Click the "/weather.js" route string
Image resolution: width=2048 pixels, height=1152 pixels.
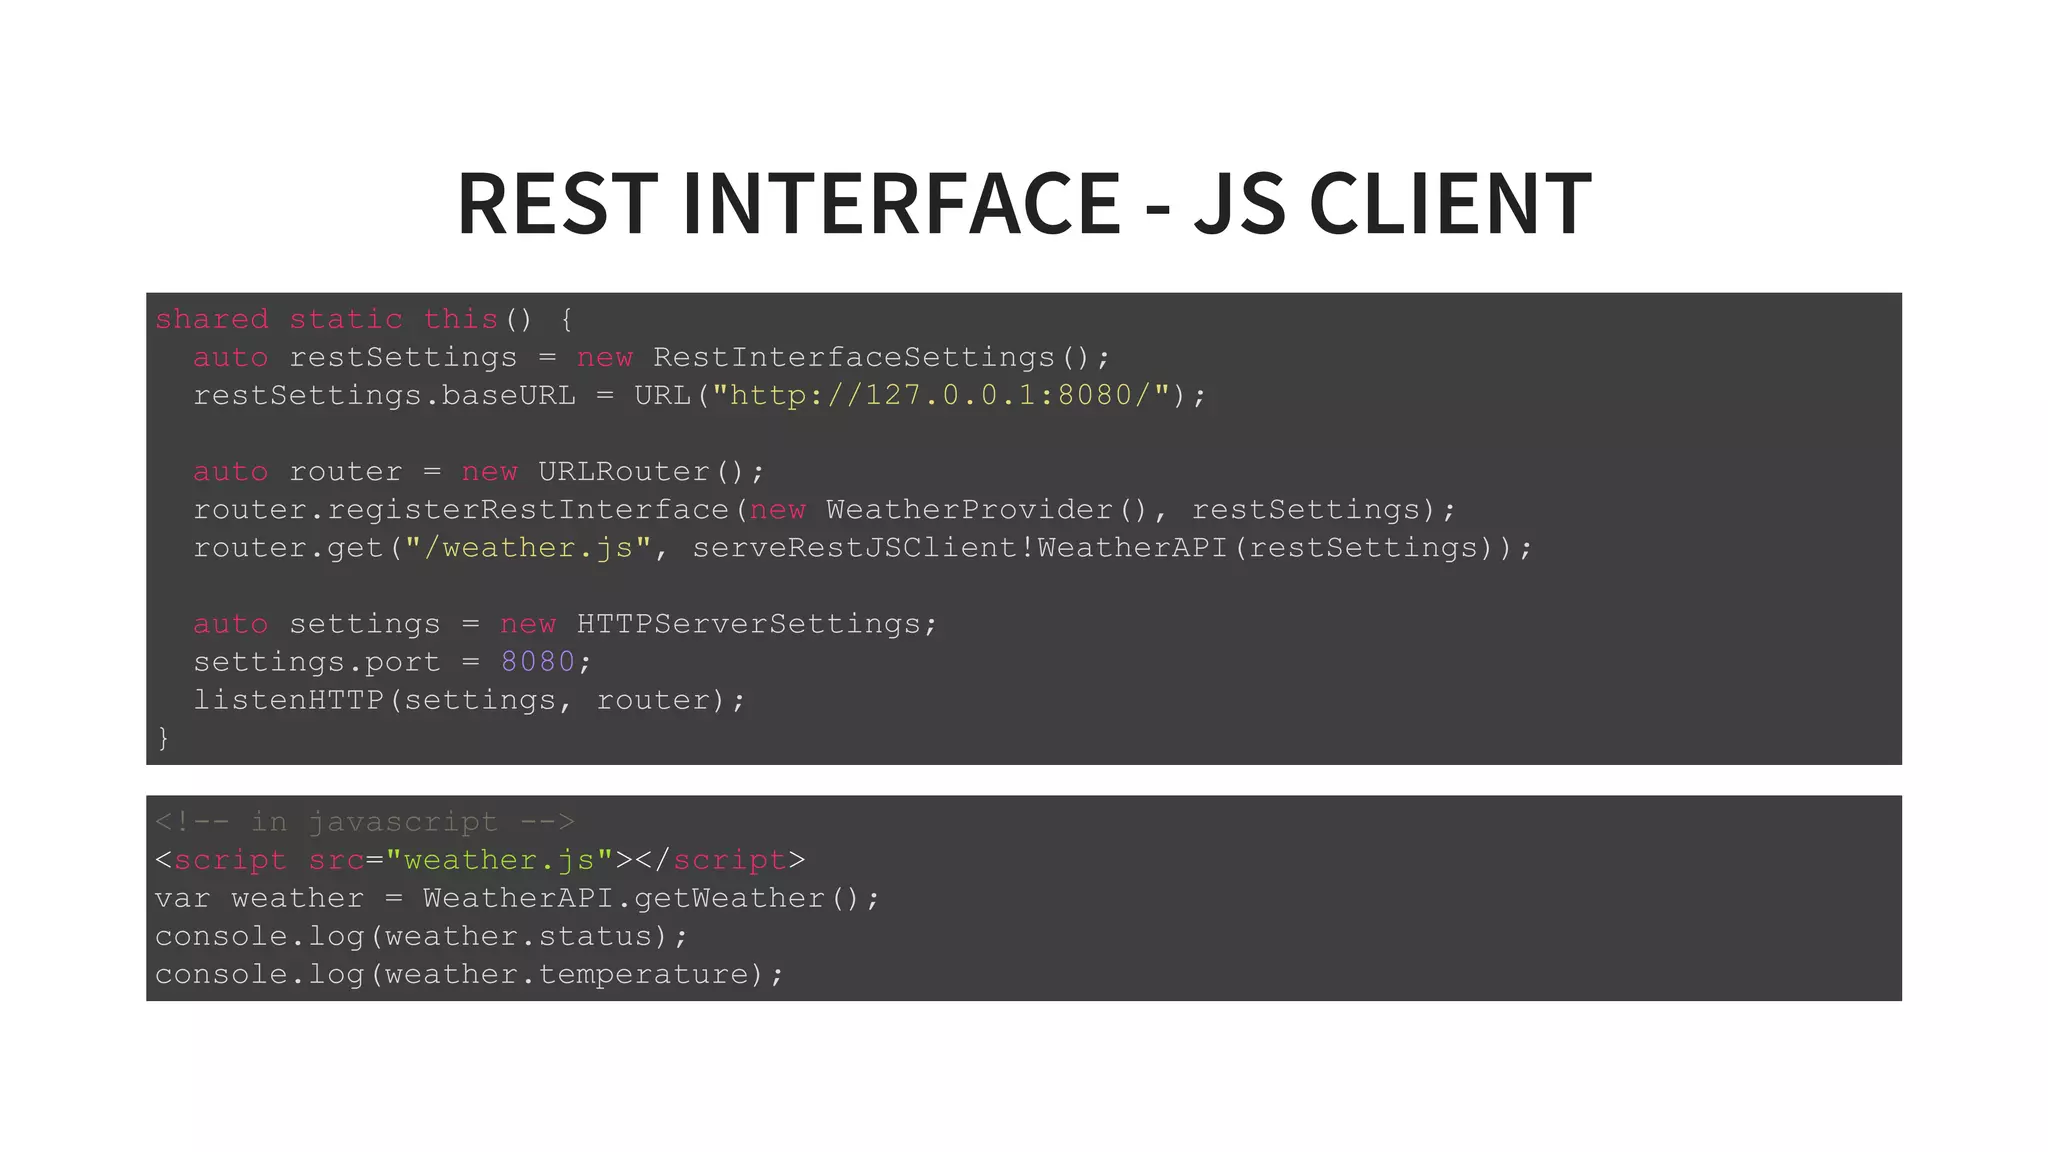coord(528,547)
